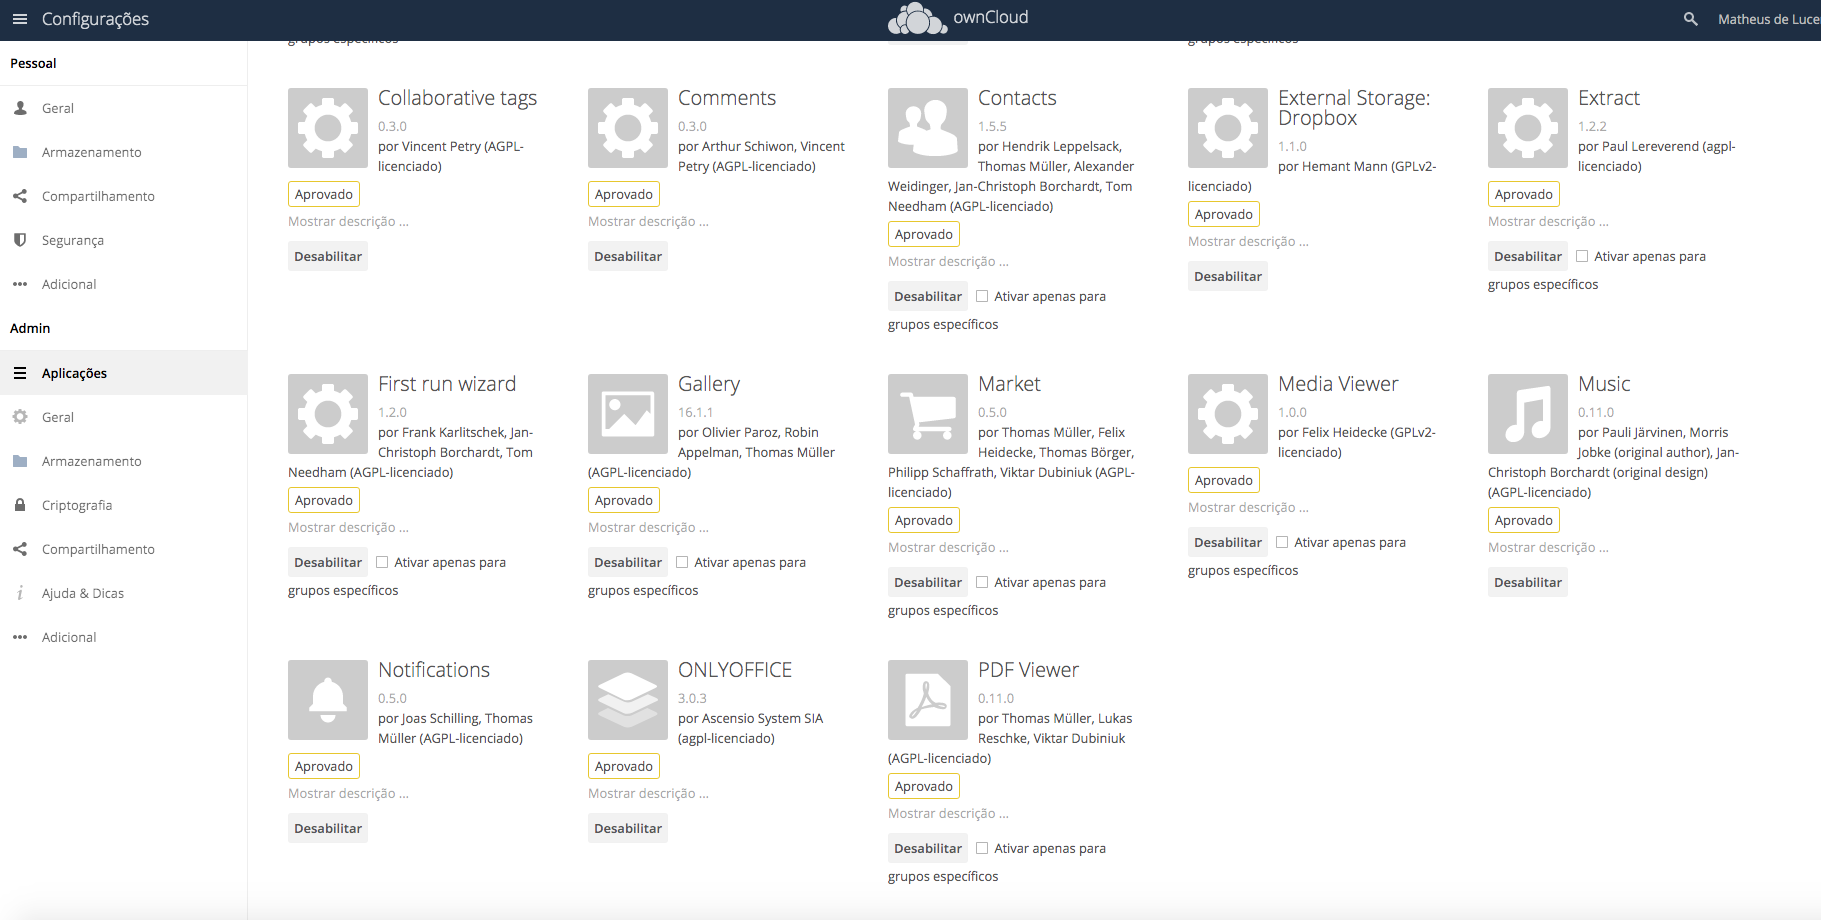Open the search magnifier icon
The width and height of the screenshot is (1821, 920).
[1691, 19]
